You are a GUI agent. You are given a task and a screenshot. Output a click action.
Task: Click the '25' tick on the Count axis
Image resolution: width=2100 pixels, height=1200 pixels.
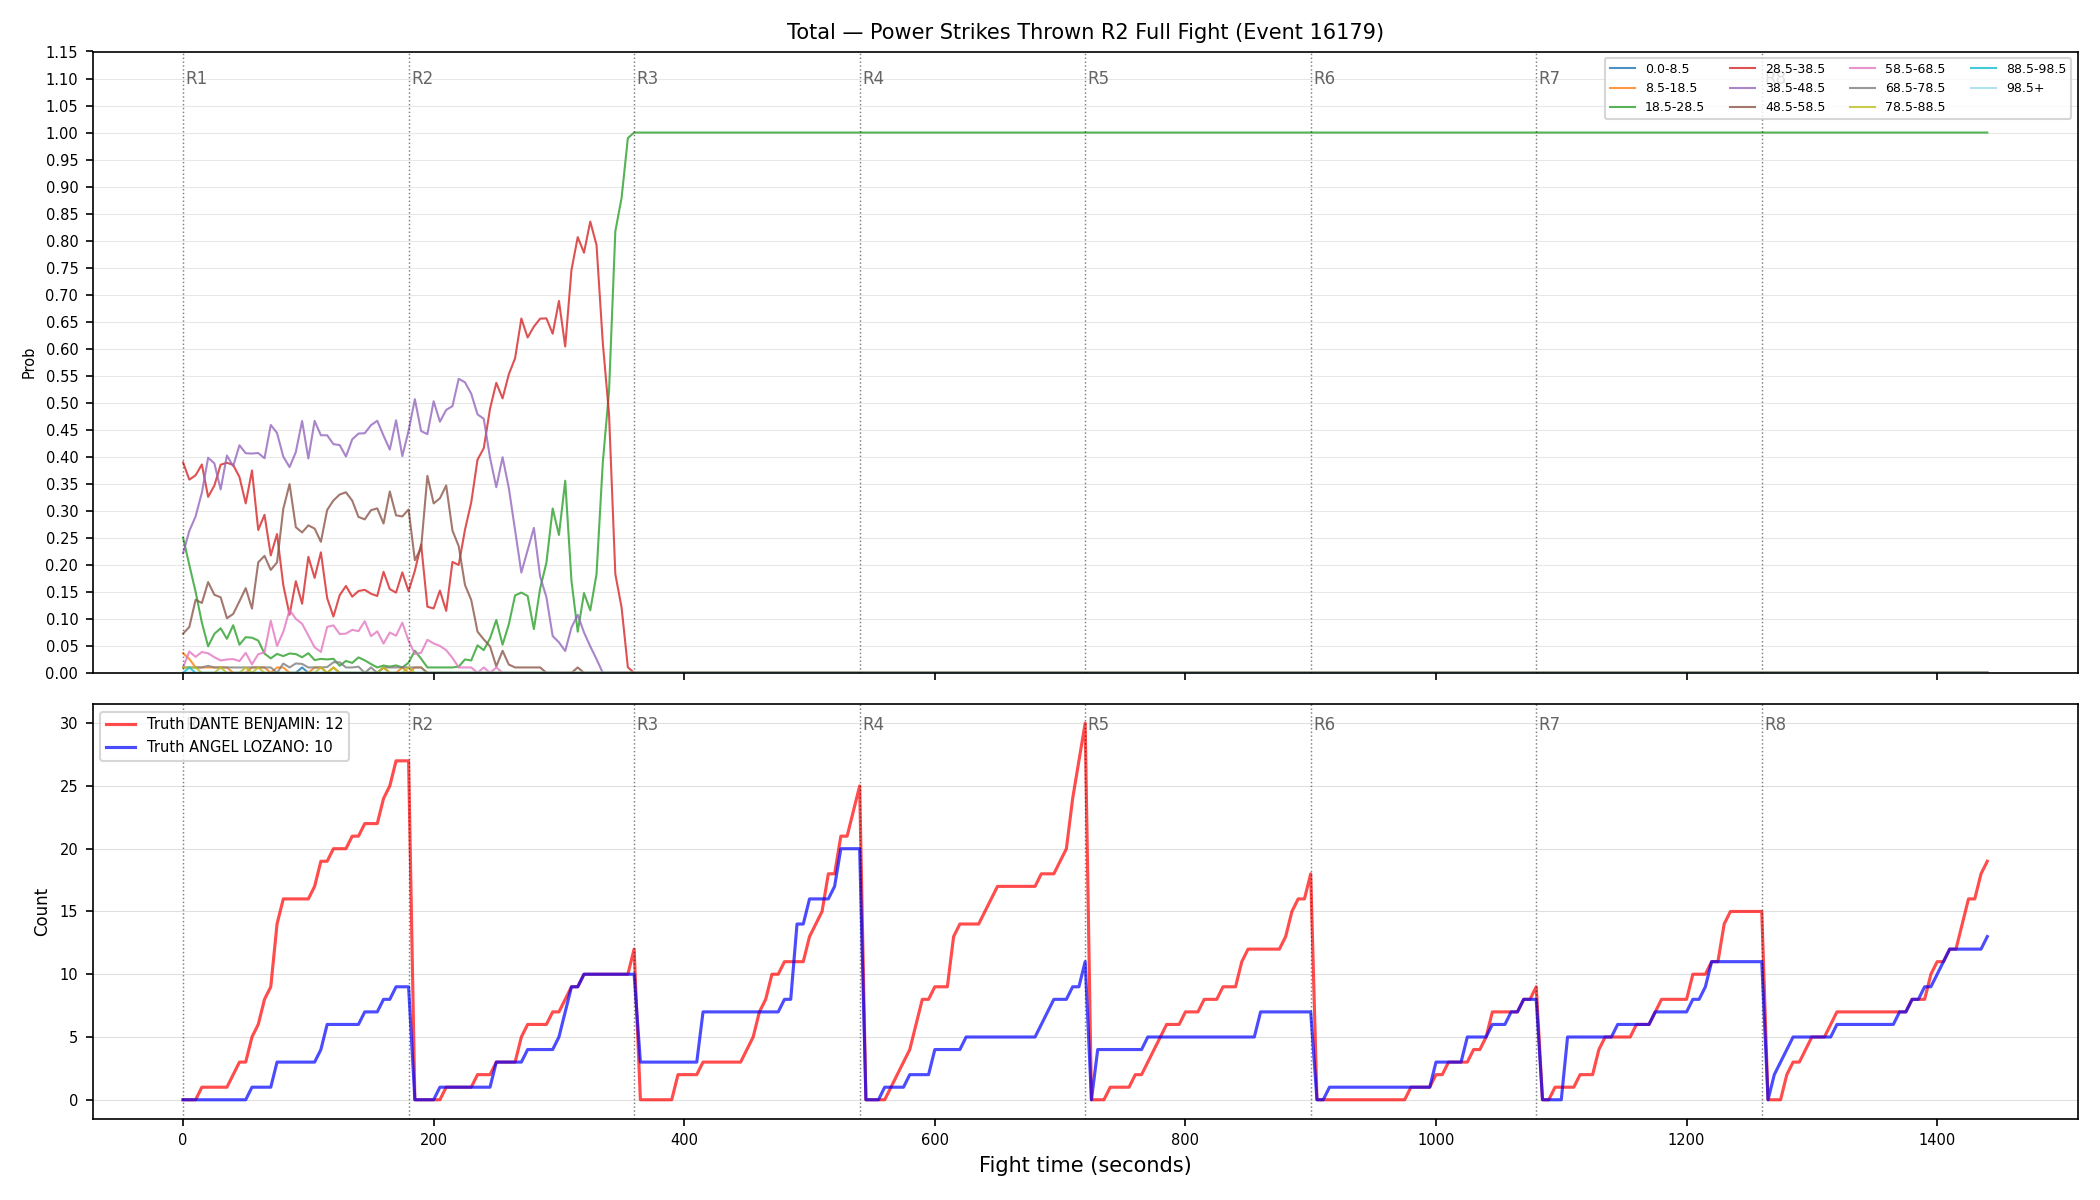69,786
